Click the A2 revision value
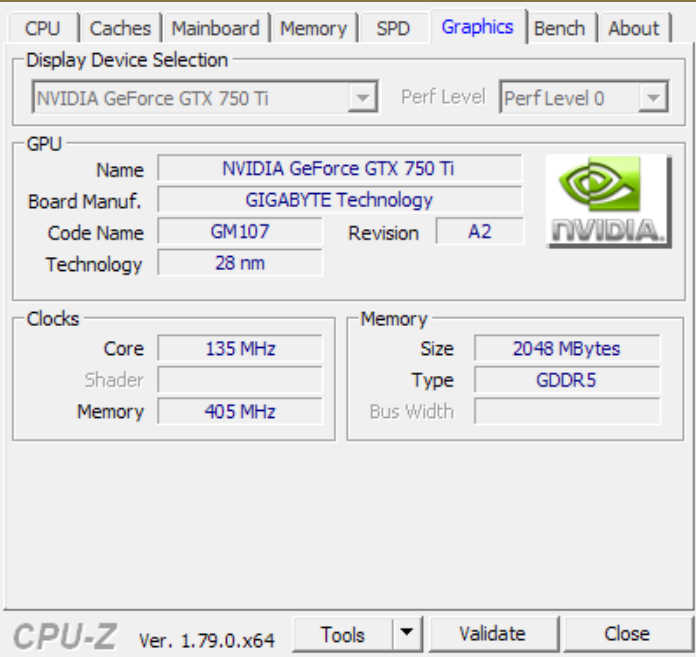This screenshot has width=696, height=657. pyautogui.click(x=480, y=232)
